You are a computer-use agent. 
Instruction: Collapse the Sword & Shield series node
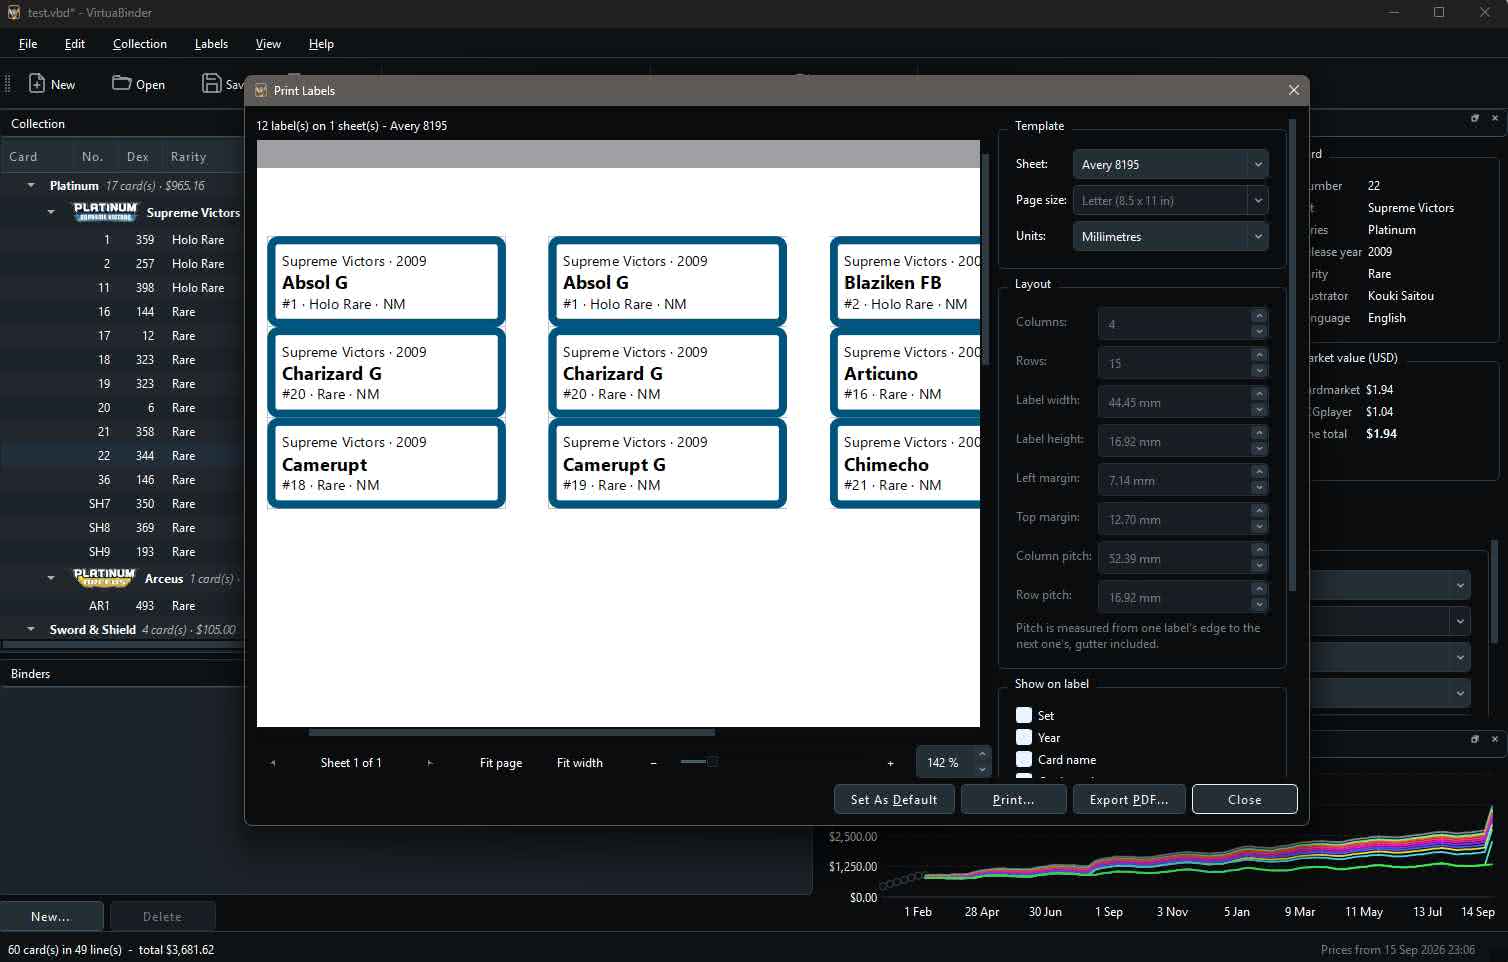(31, 630)
